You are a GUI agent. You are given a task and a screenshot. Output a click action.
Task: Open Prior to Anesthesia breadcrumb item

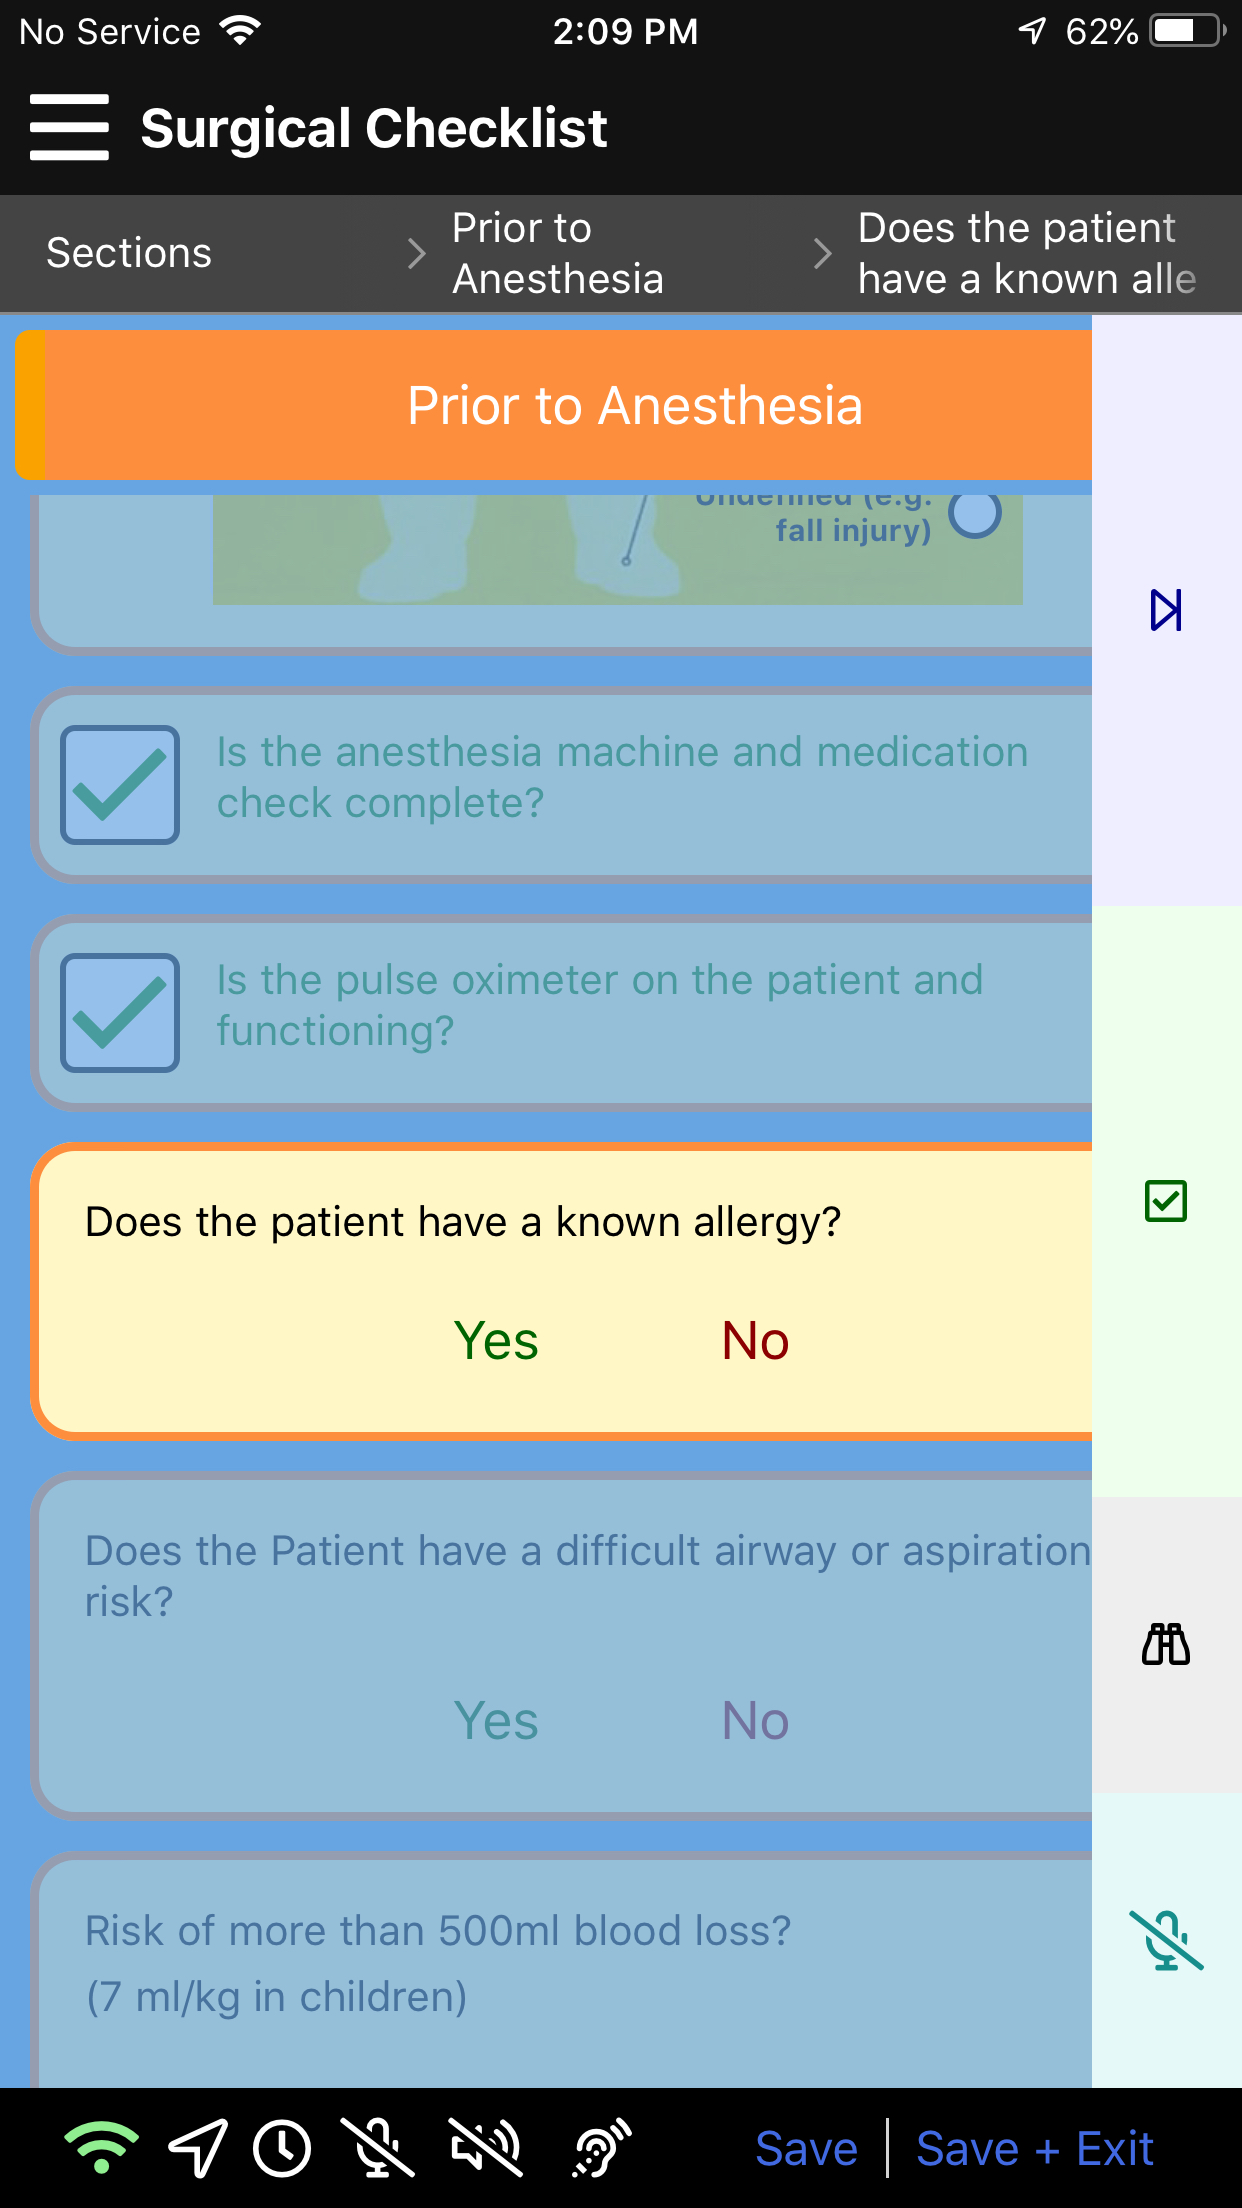tap(557, 254)
